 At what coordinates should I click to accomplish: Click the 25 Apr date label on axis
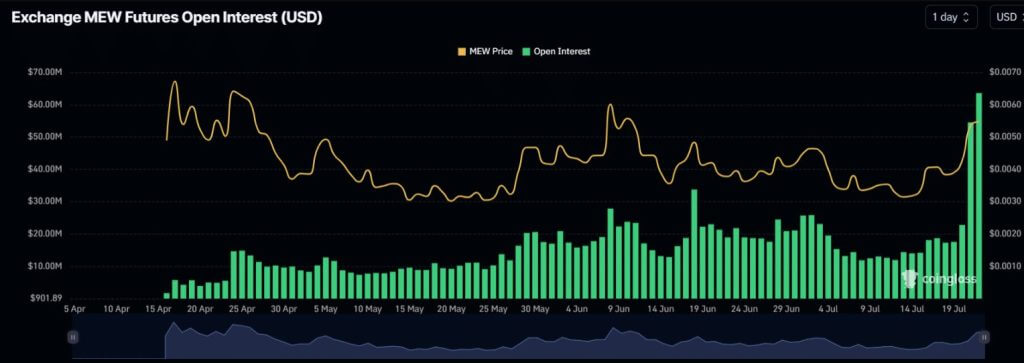pyautogui.click(x=242, y=309)
